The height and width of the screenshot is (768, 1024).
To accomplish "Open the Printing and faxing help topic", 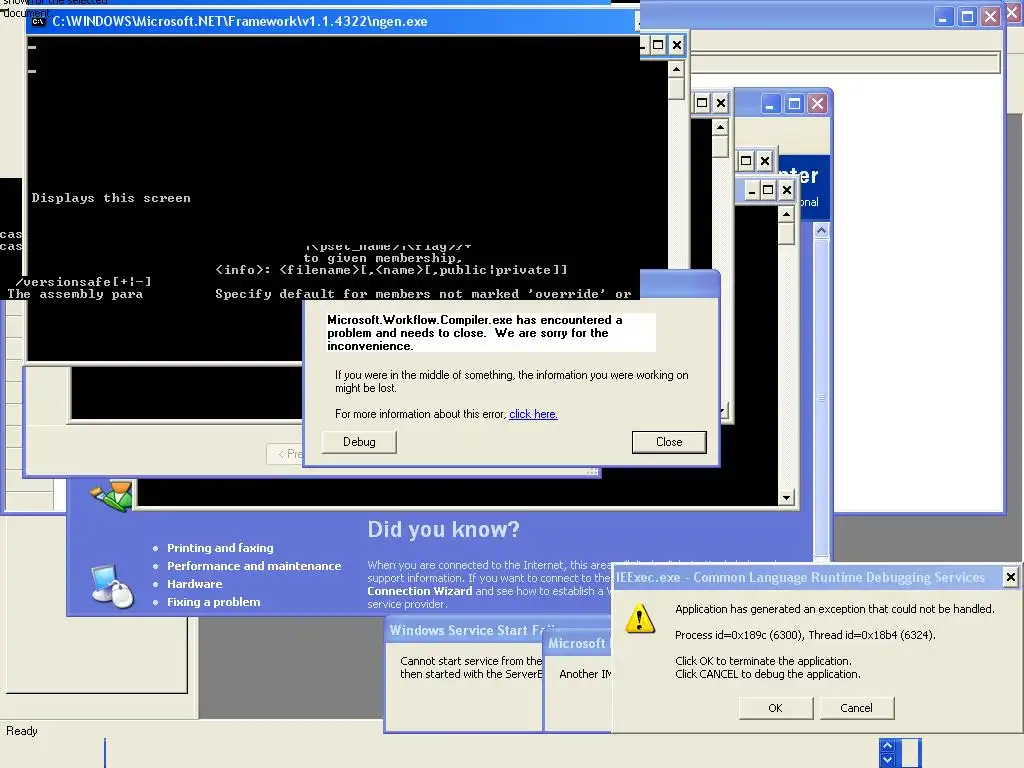I will [220, 548].
